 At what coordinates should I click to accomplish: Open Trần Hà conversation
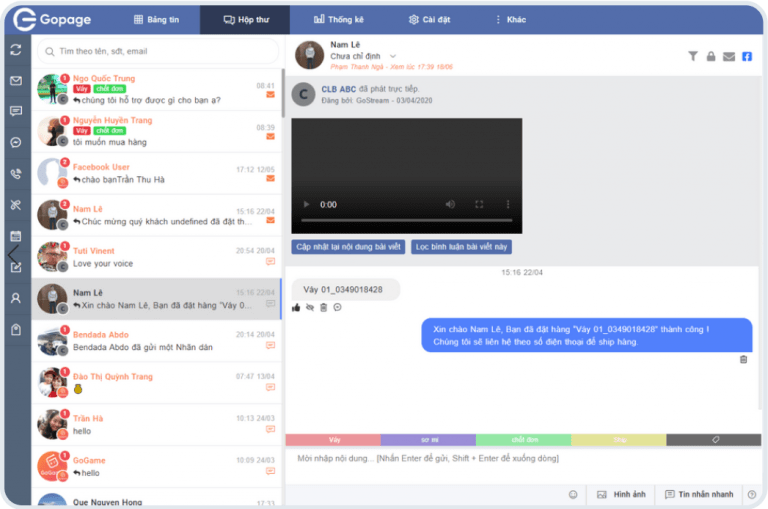point(156,425)
